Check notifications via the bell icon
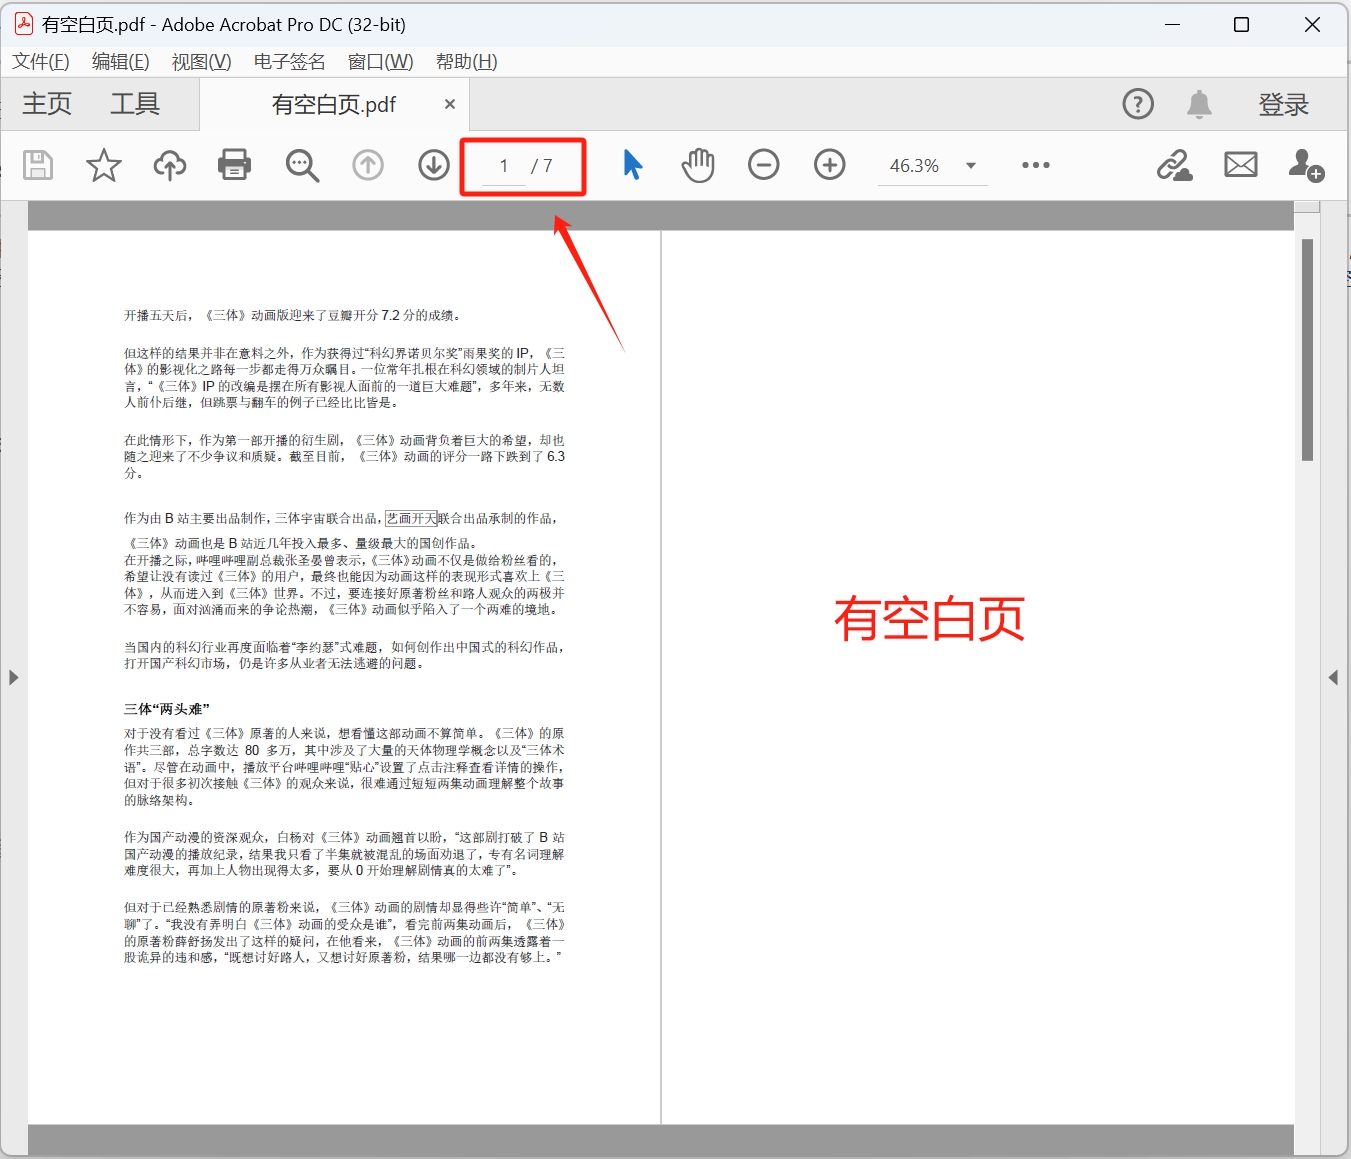1351x1159 pixels. pos(1199,103)
